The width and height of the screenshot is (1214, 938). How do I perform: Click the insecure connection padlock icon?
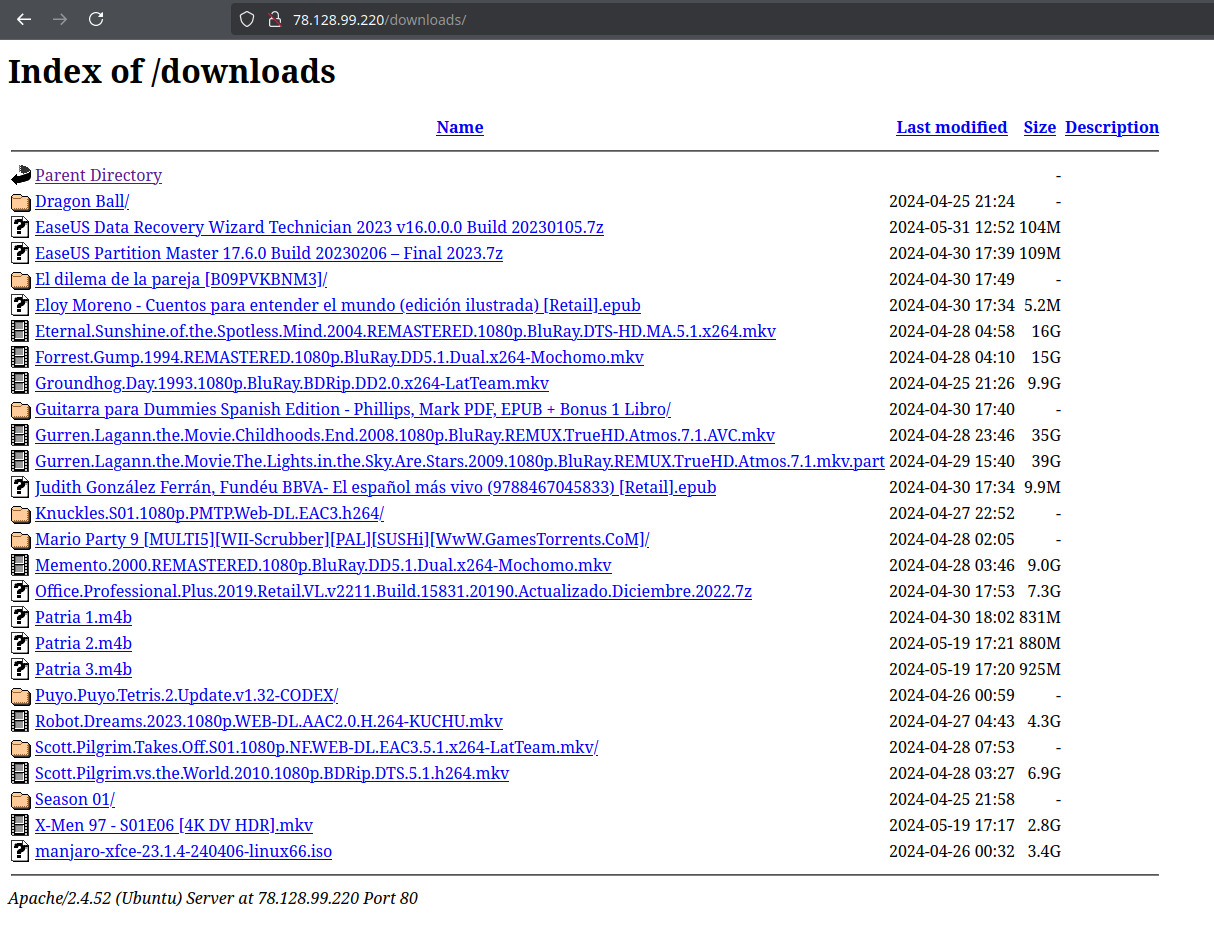273,19
